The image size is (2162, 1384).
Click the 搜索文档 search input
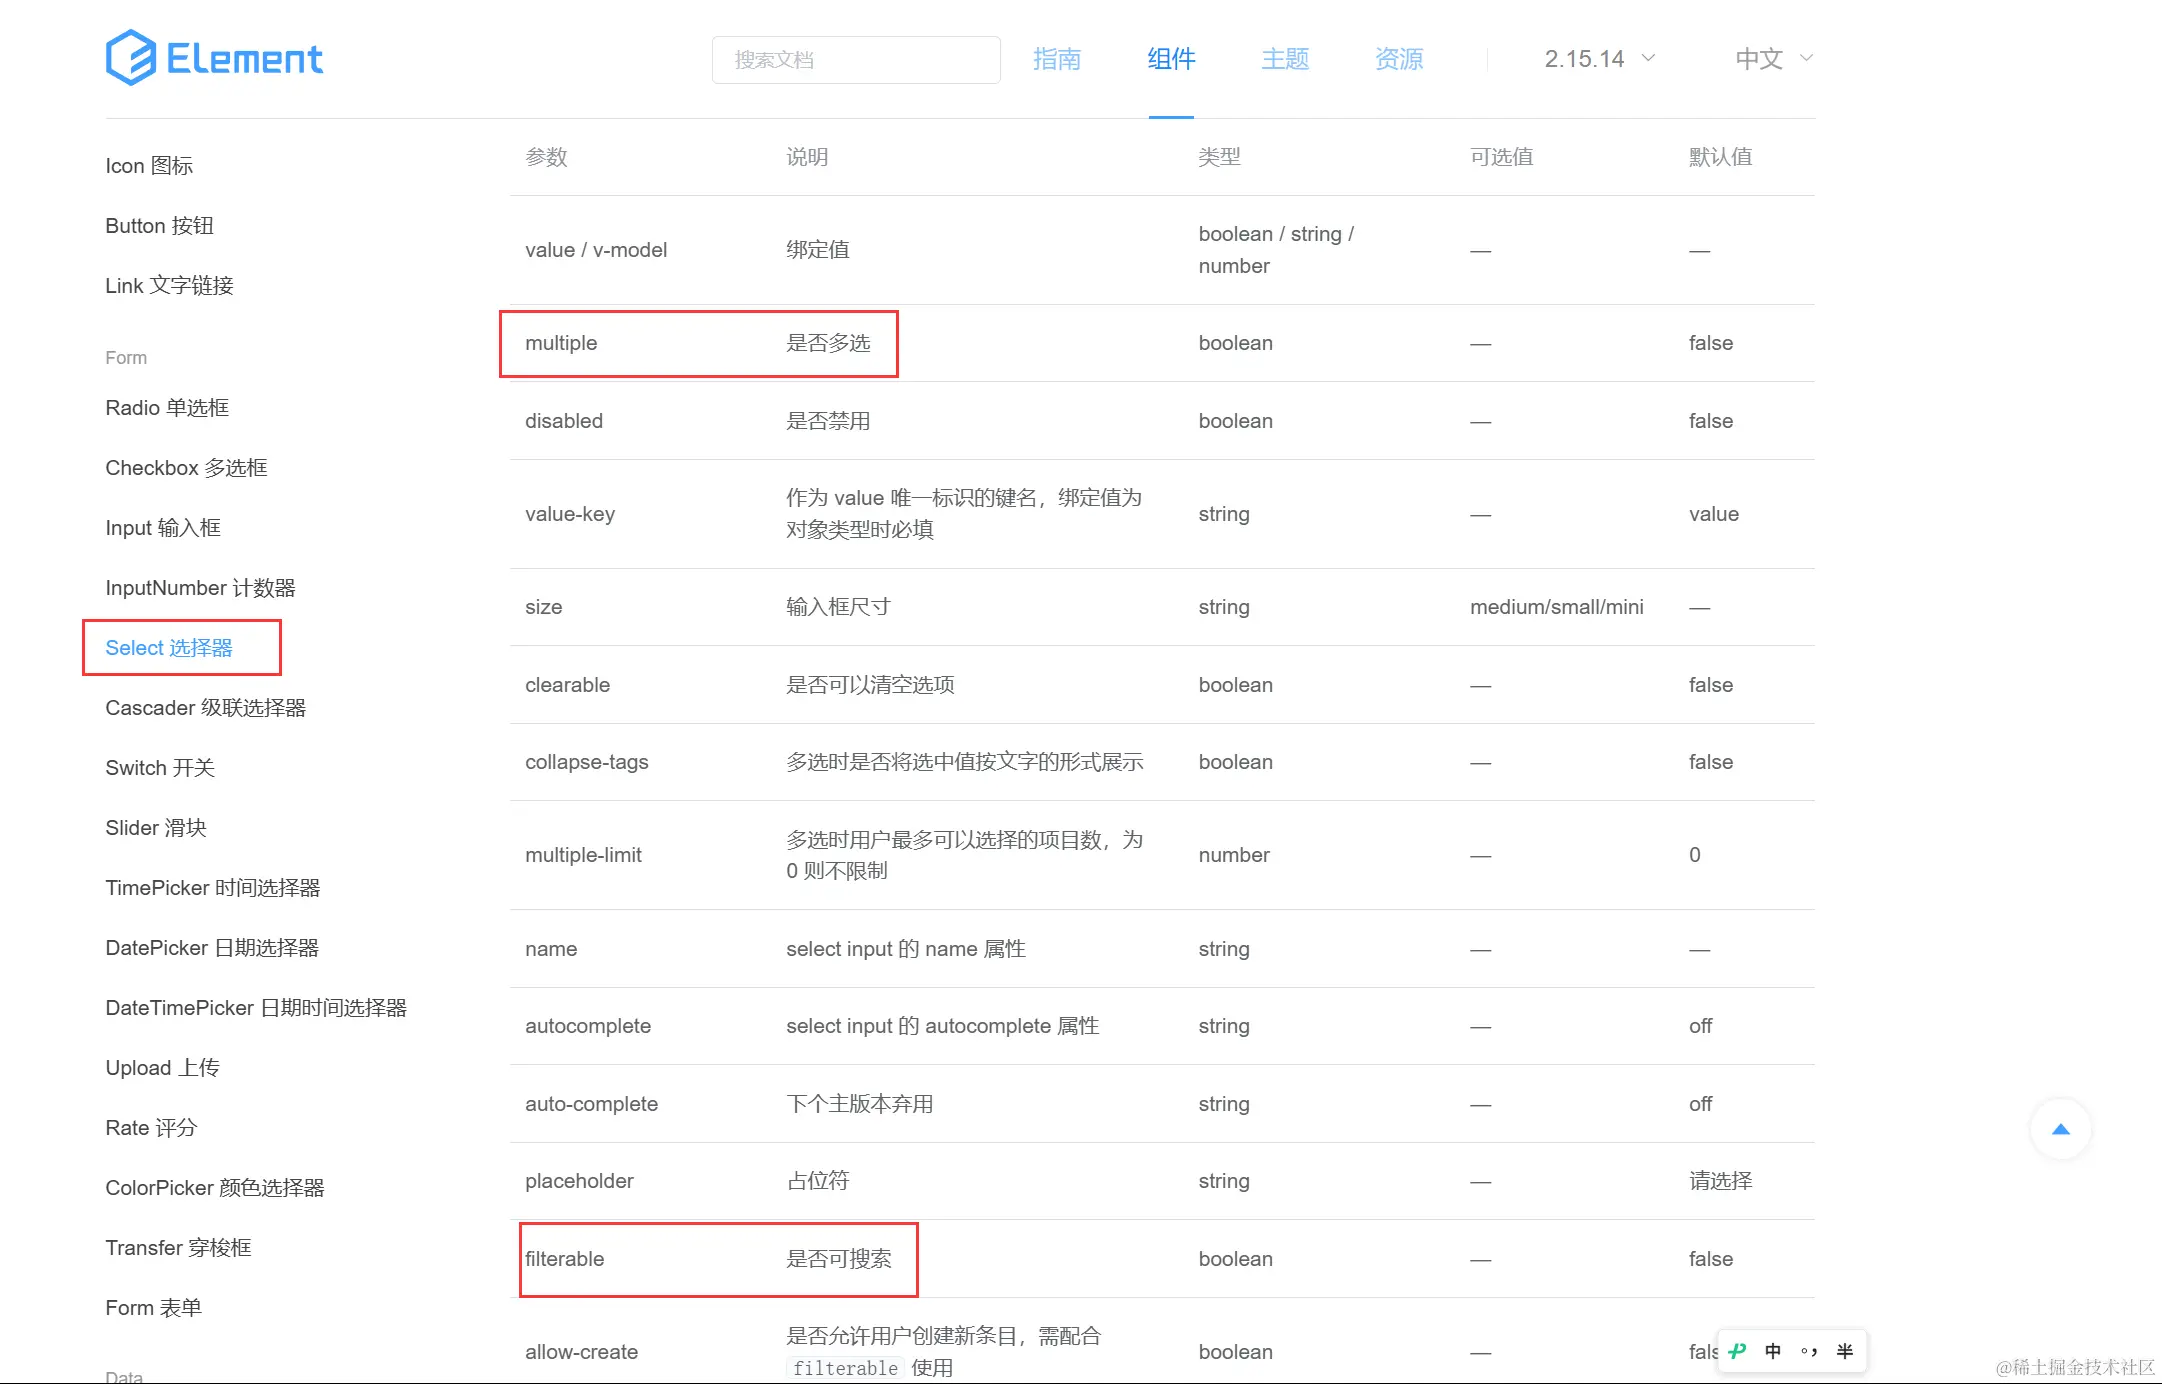(855, 60)
